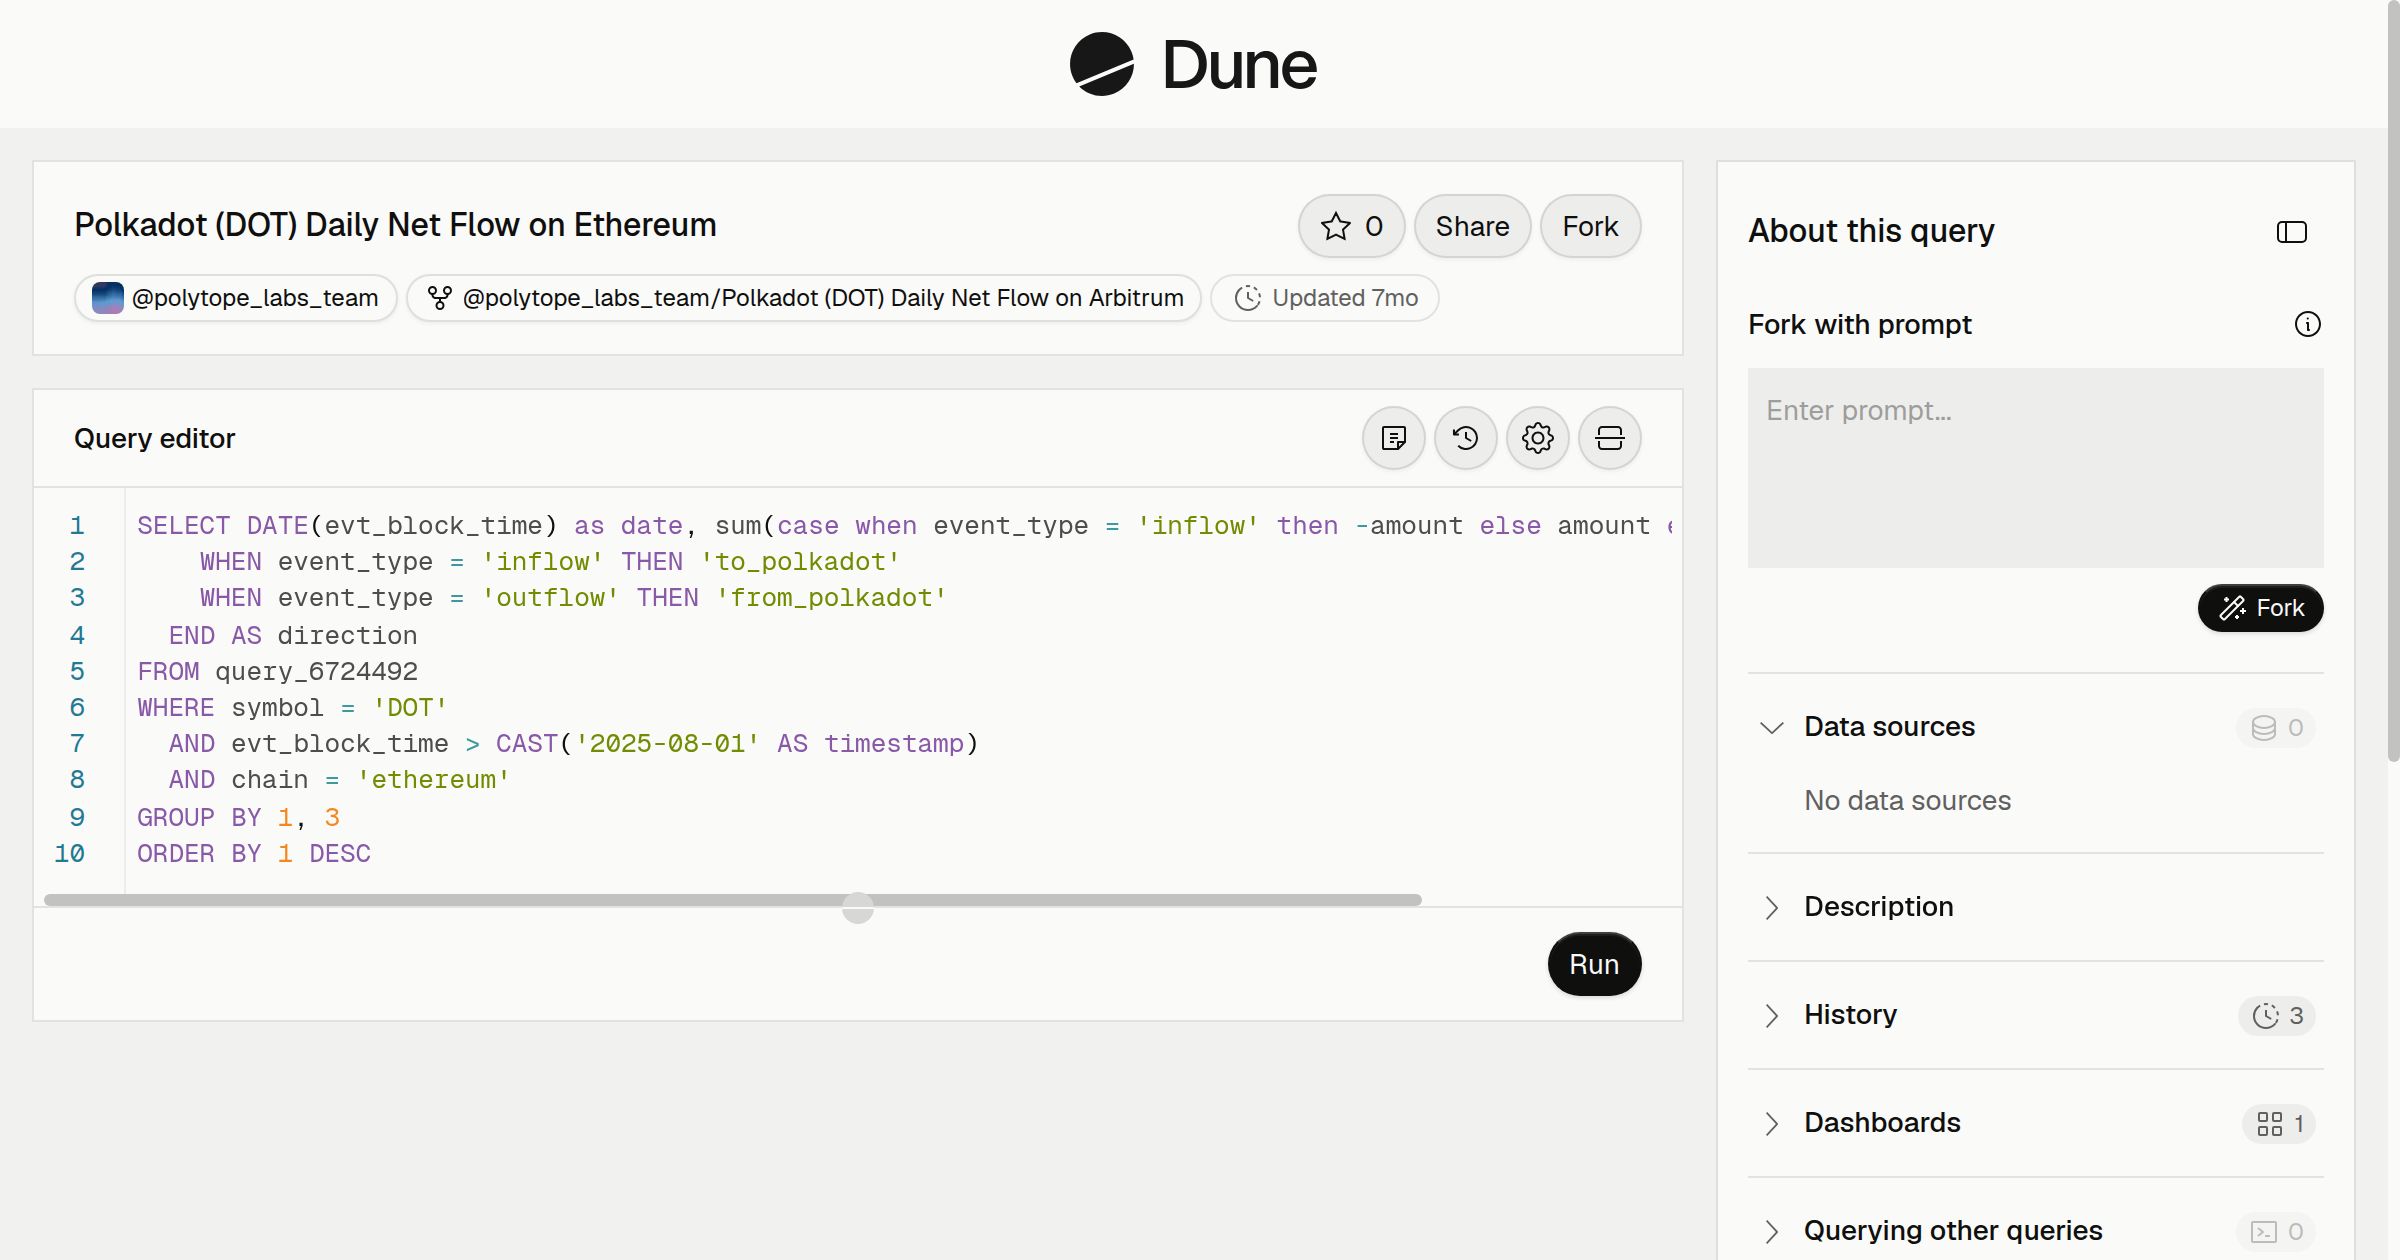
Task: Click 'END AS direction' on line 4
Action: pyautogui.click(x=293, y=636)
